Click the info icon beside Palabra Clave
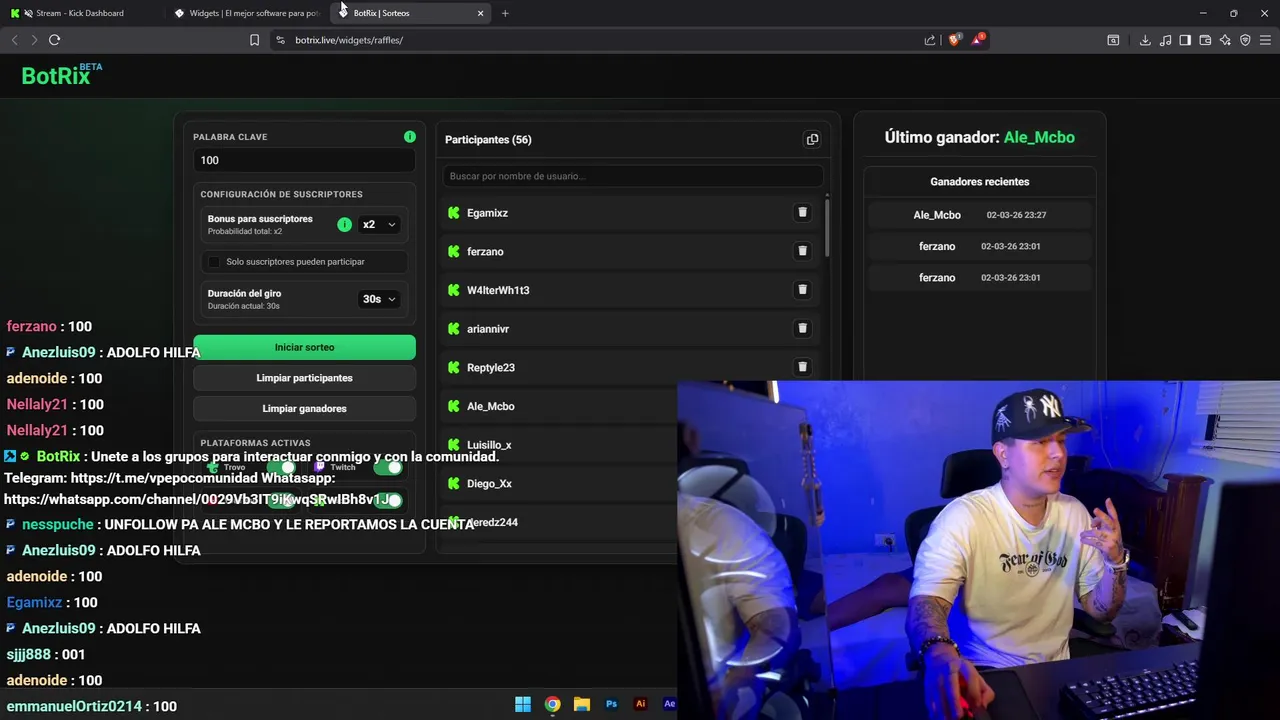Viewport: 1280px width, 720px height. (x=410, y=137)
